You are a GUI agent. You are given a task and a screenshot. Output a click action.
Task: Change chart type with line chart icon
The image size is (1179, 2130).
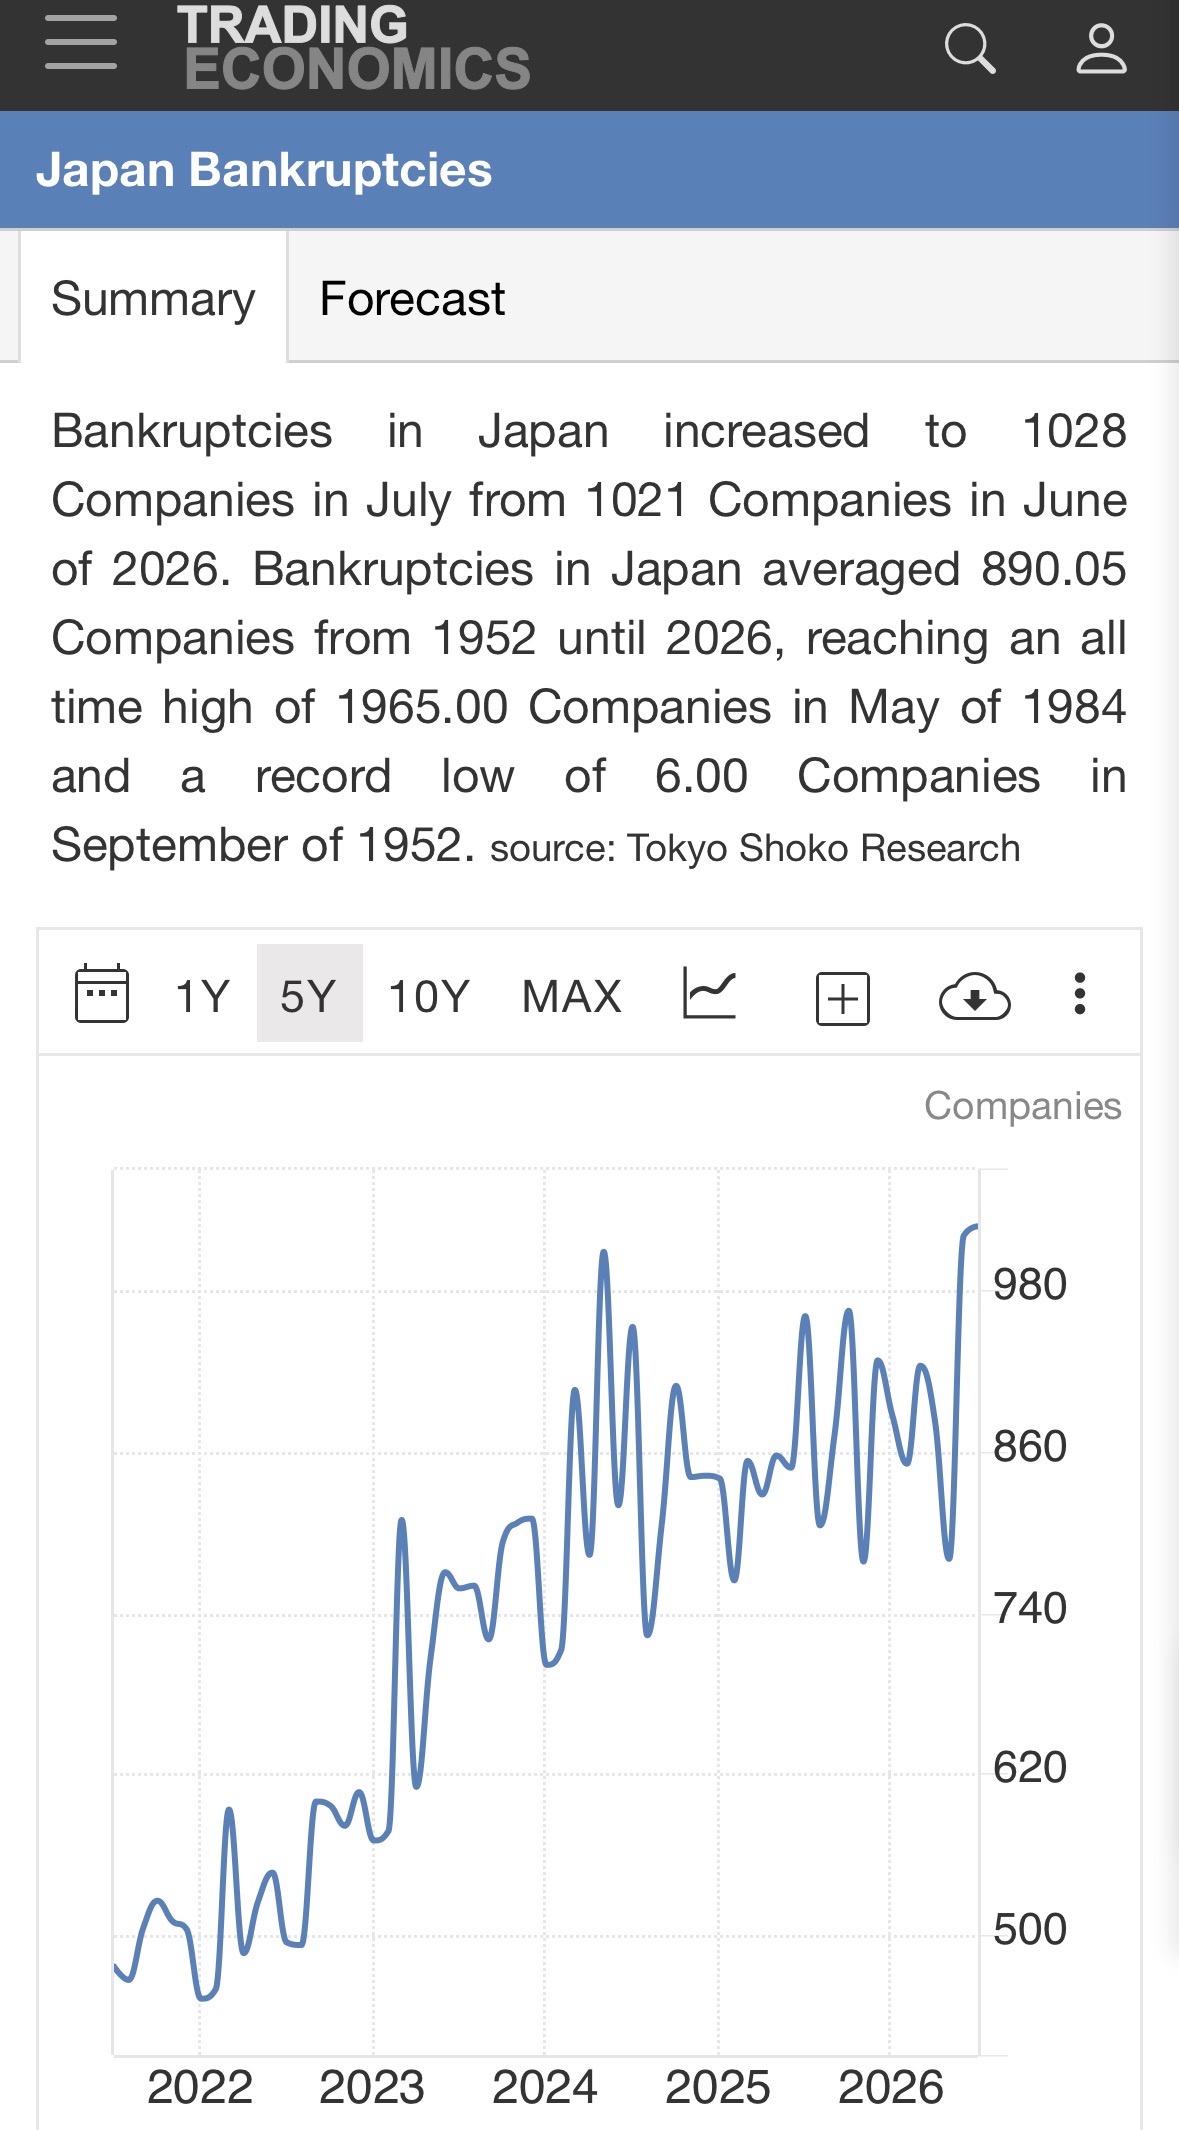[x=710, y=994]
